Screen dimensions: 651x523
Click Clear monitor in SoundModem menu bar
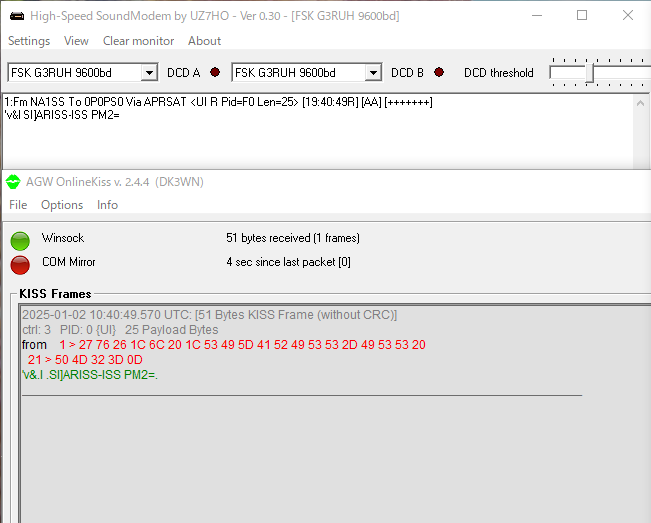point(138,41)
